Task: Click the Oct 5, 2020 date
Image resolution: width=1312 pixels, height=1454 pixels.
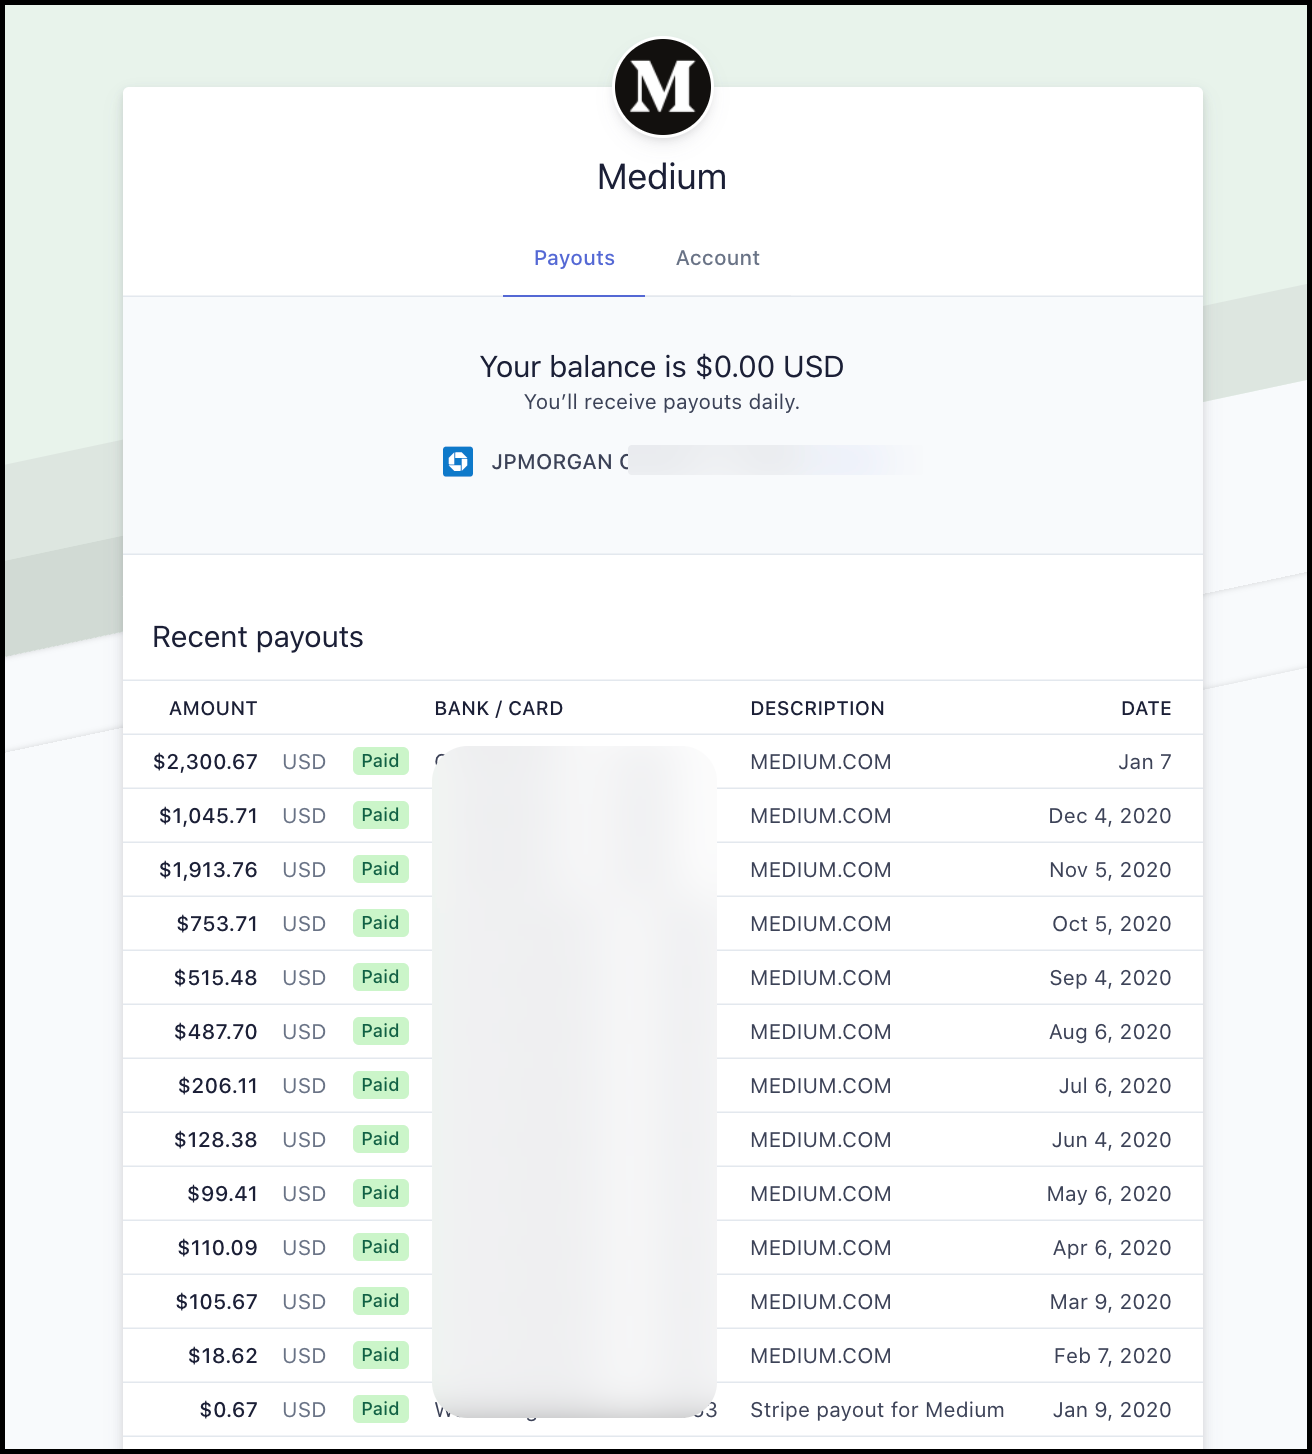Action: click(x=1112, y=924)
